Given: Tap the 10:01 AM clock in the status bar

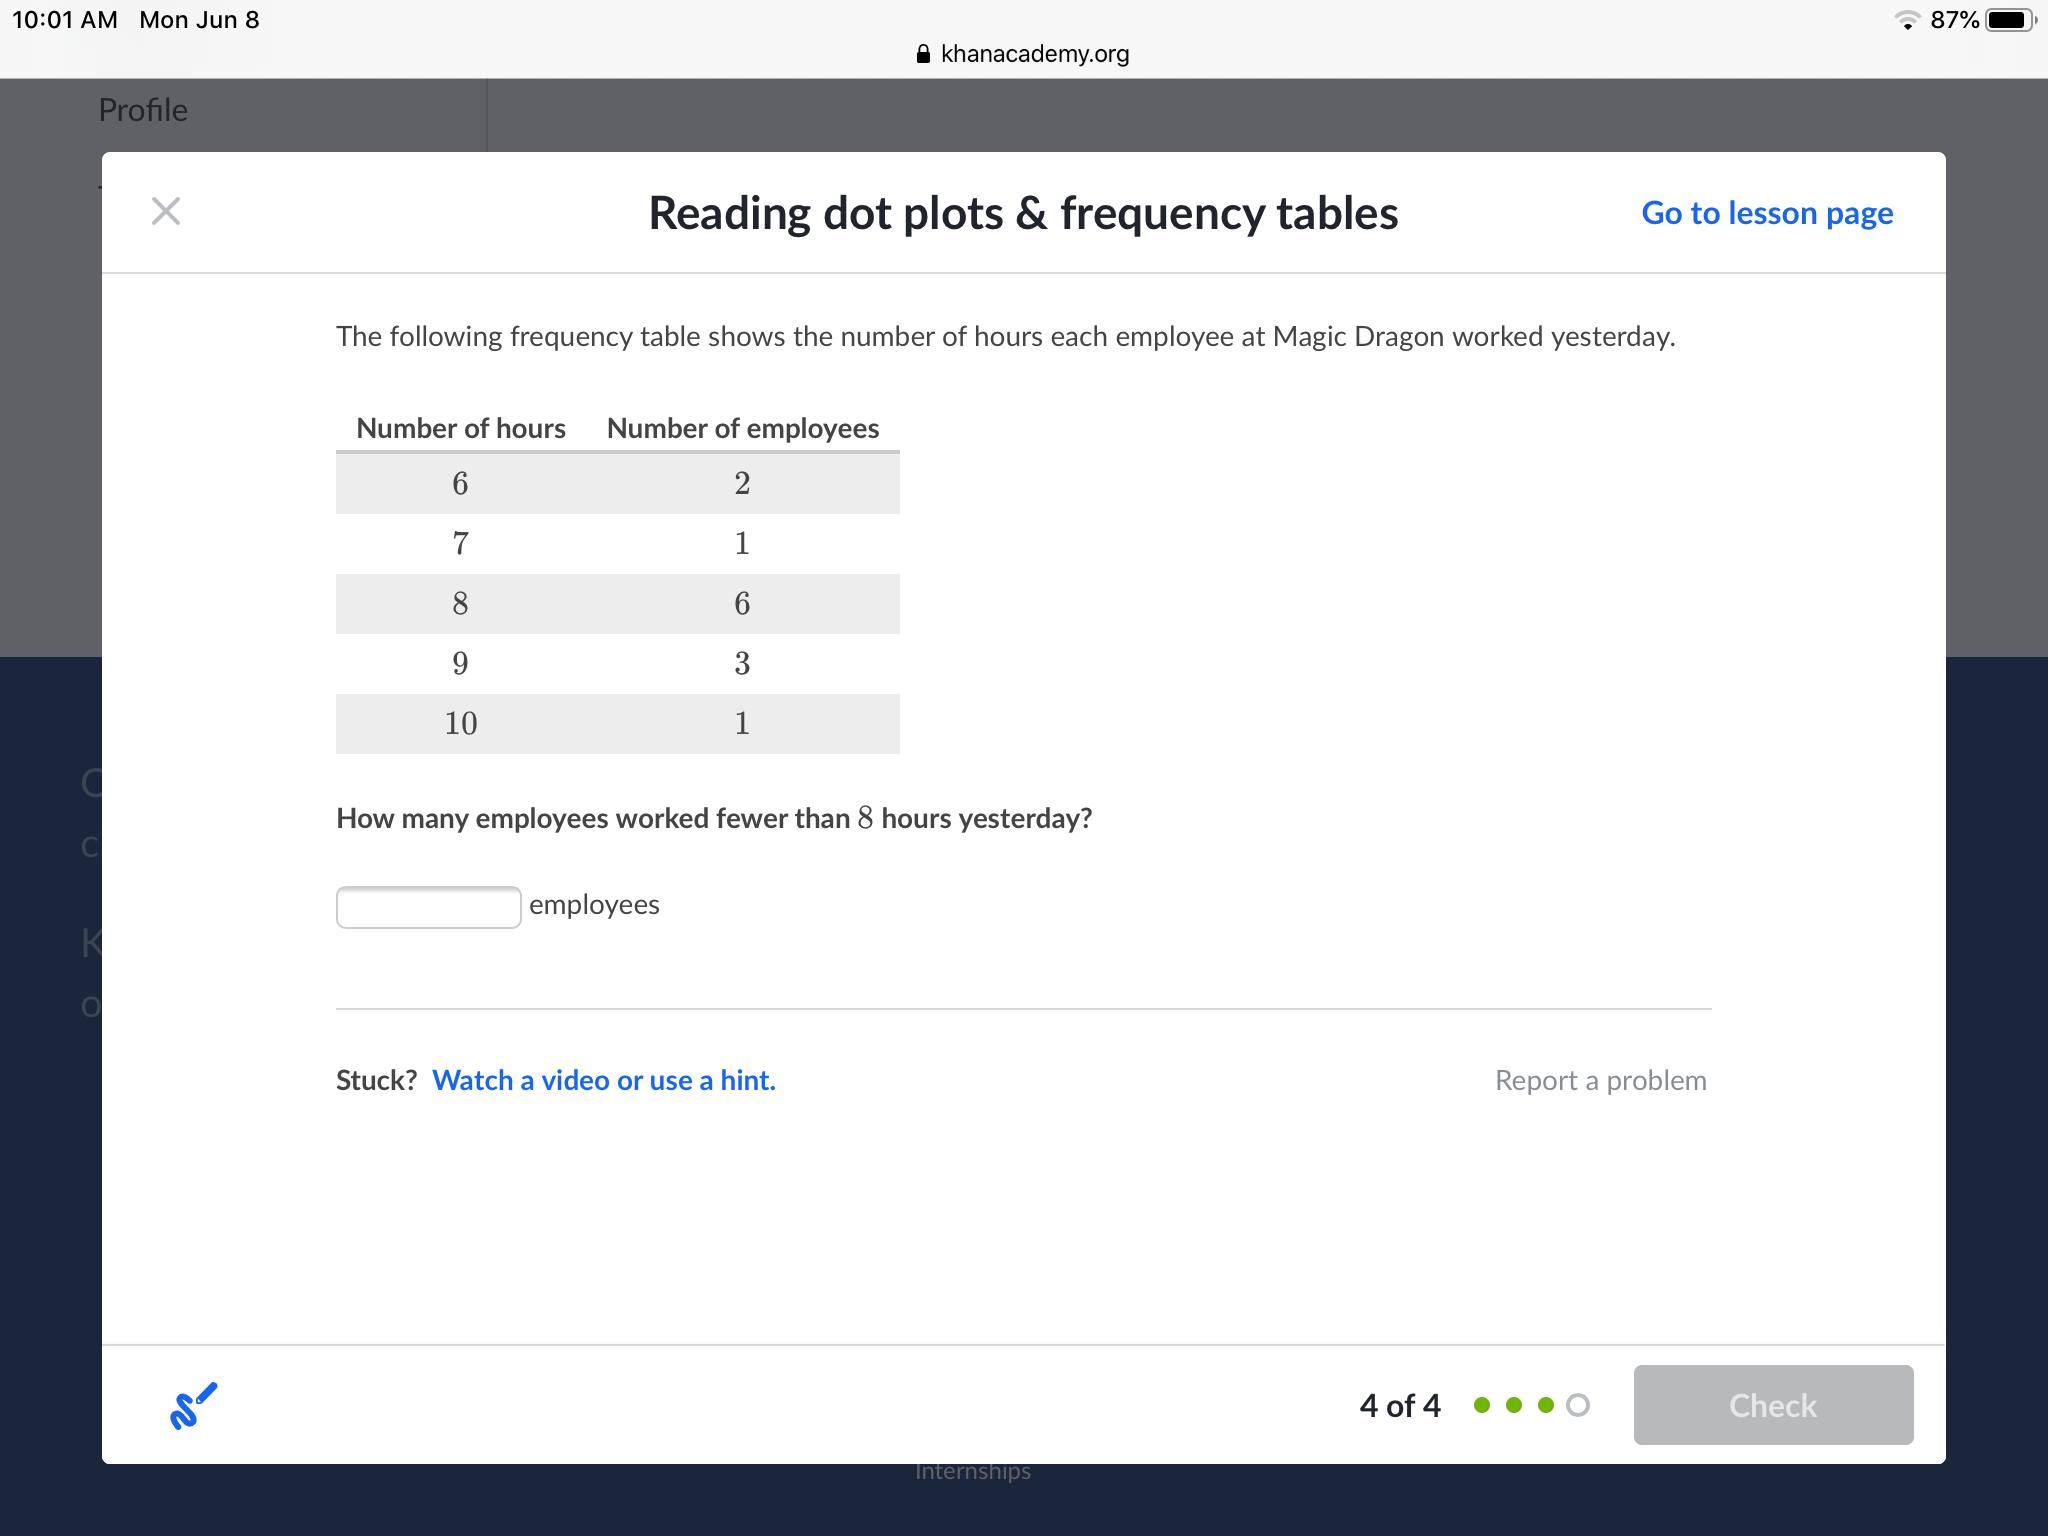Looking at the screenshot, I should pos(65,20).
